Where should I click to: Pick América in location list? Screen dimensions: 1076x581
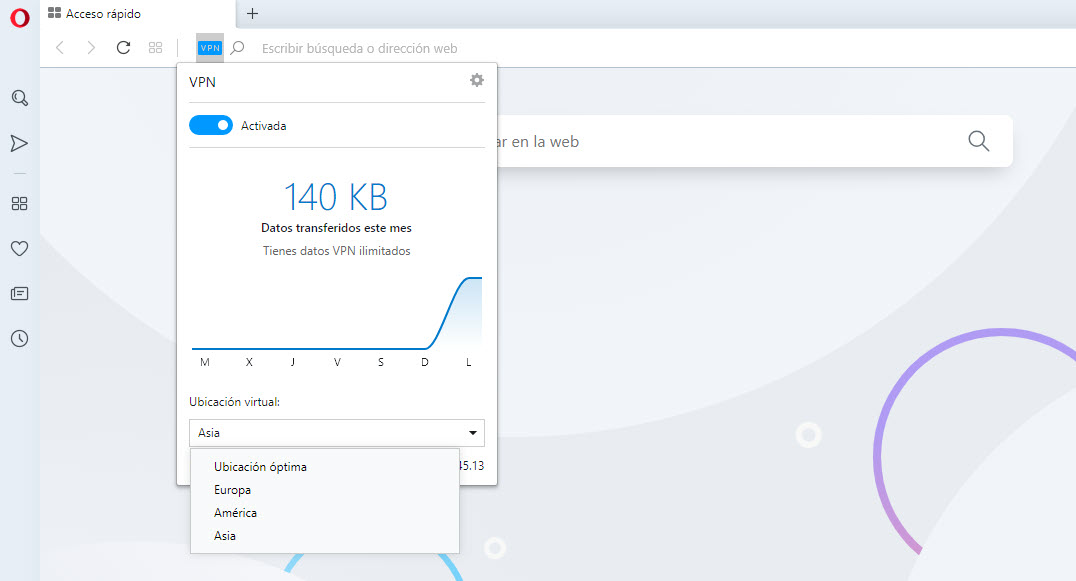(x=235, y=513)
